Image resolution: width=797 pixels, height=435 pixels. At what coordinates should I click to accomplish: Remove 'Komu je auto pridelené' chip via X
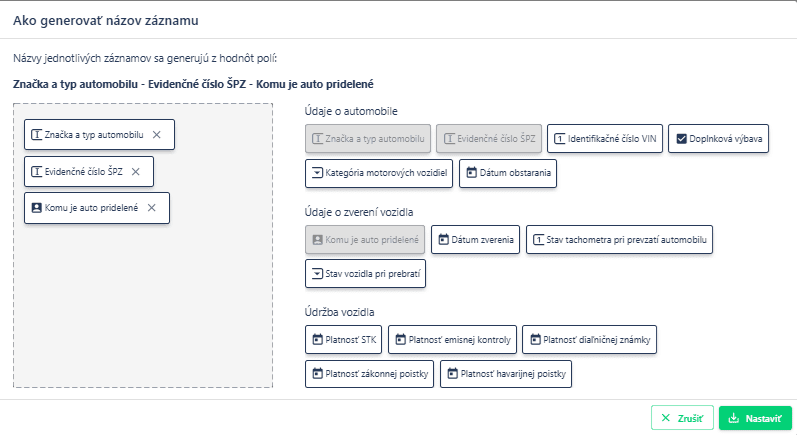(x=151, y=208)
